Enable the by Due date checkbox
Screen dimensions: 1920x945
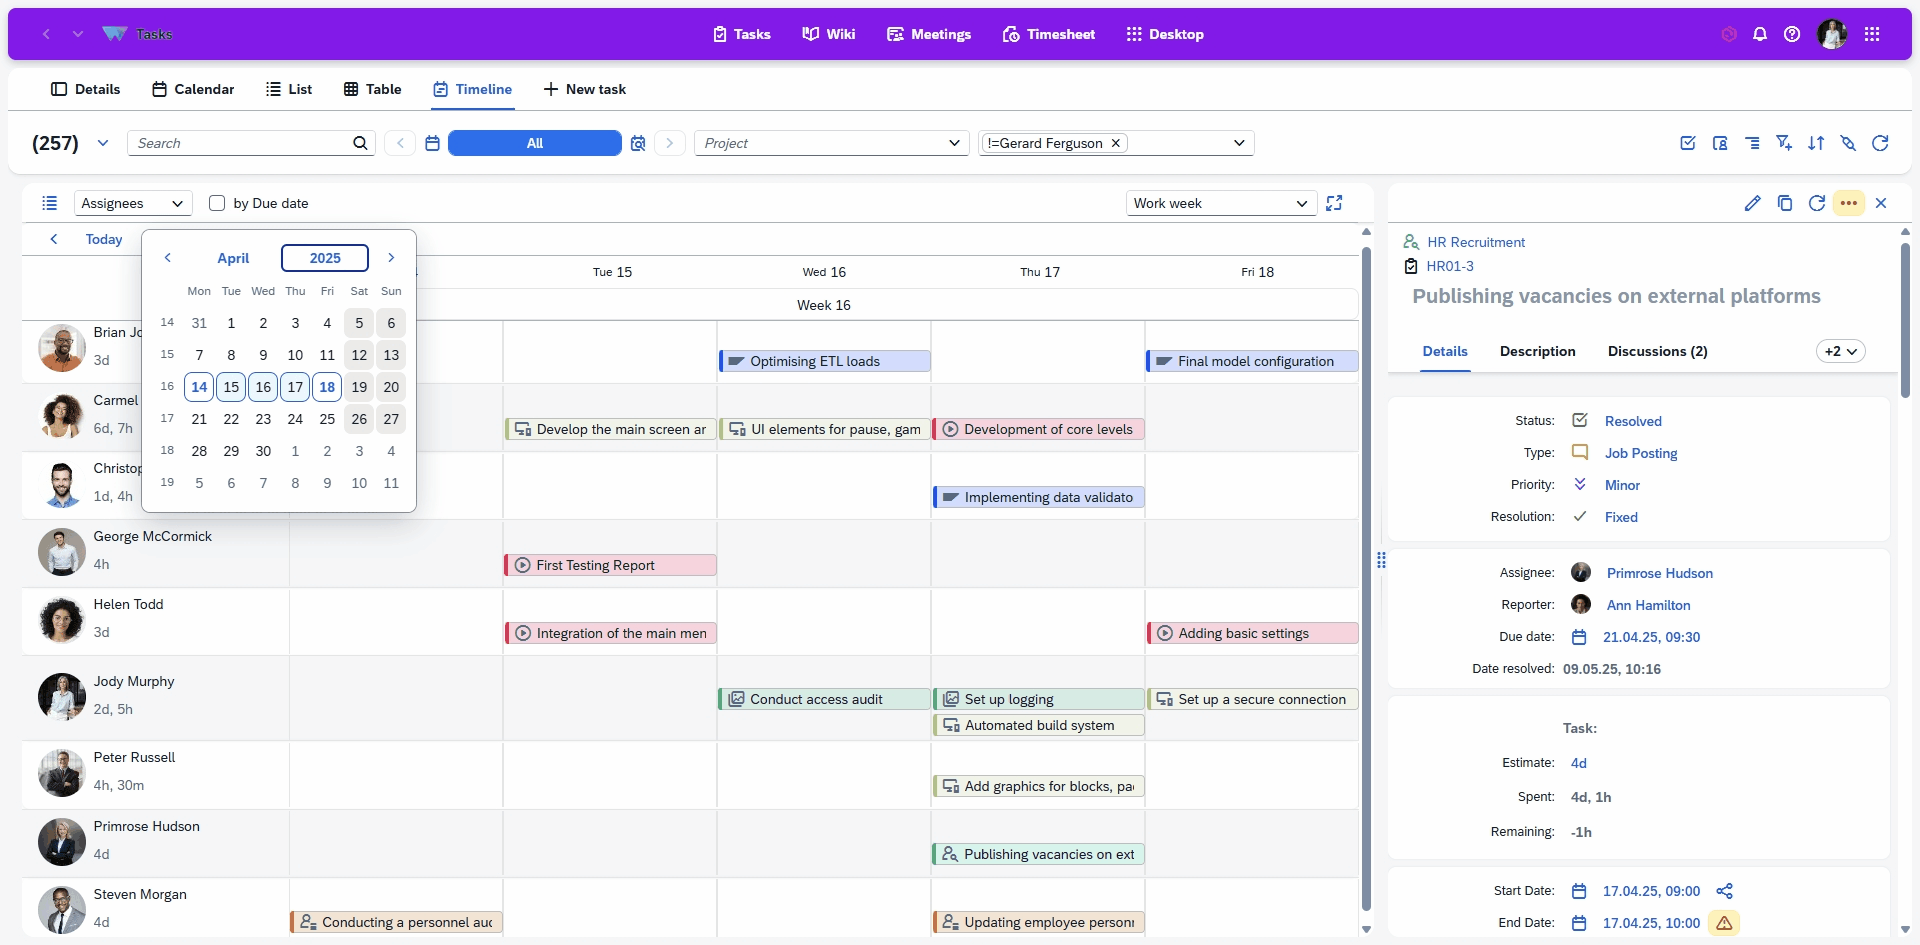point(217,203)
